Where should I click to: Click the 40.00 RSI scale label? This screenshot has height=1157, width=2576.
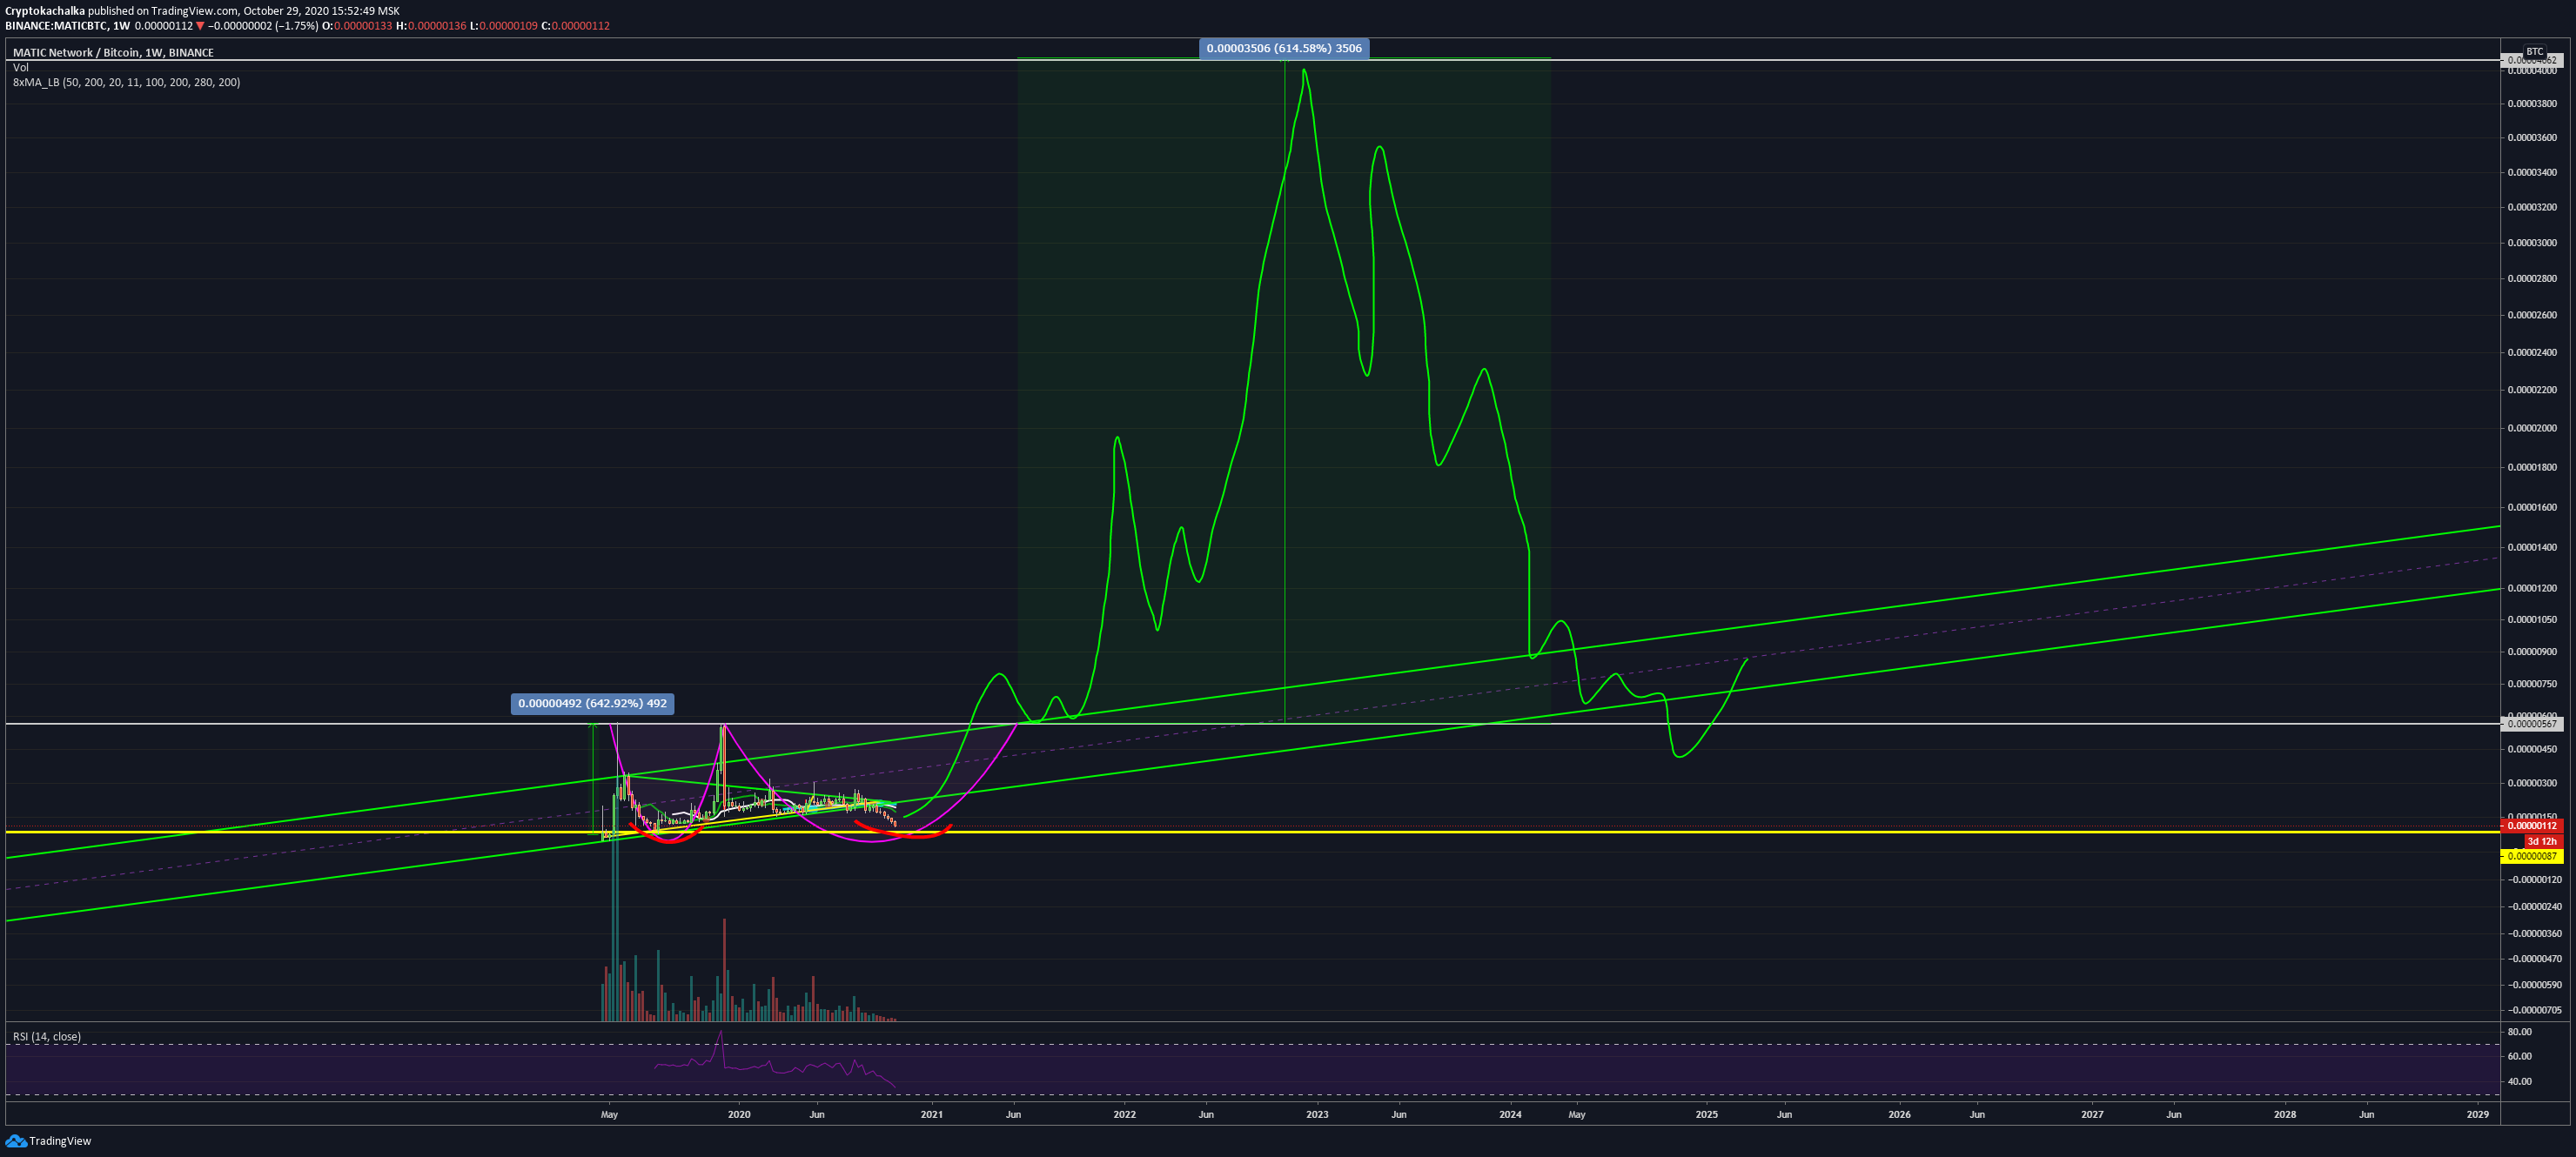2520,1082
